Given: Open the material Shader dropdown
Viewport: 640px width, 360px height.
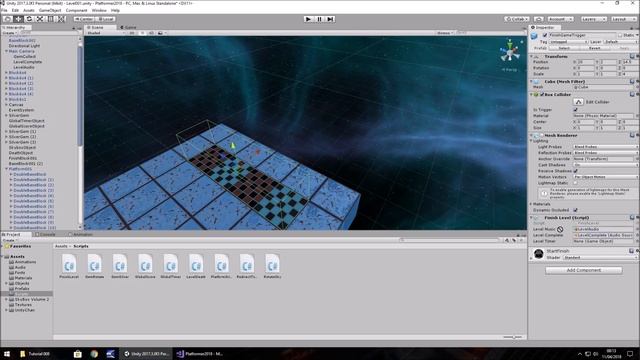Looking at the screenshot, I should point(600,258).
